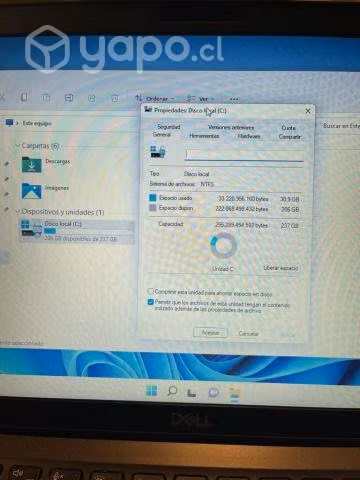The image size is (360, 480).
Task: Switch to the Seguridad tab
Action: click(x=169, y=127)
